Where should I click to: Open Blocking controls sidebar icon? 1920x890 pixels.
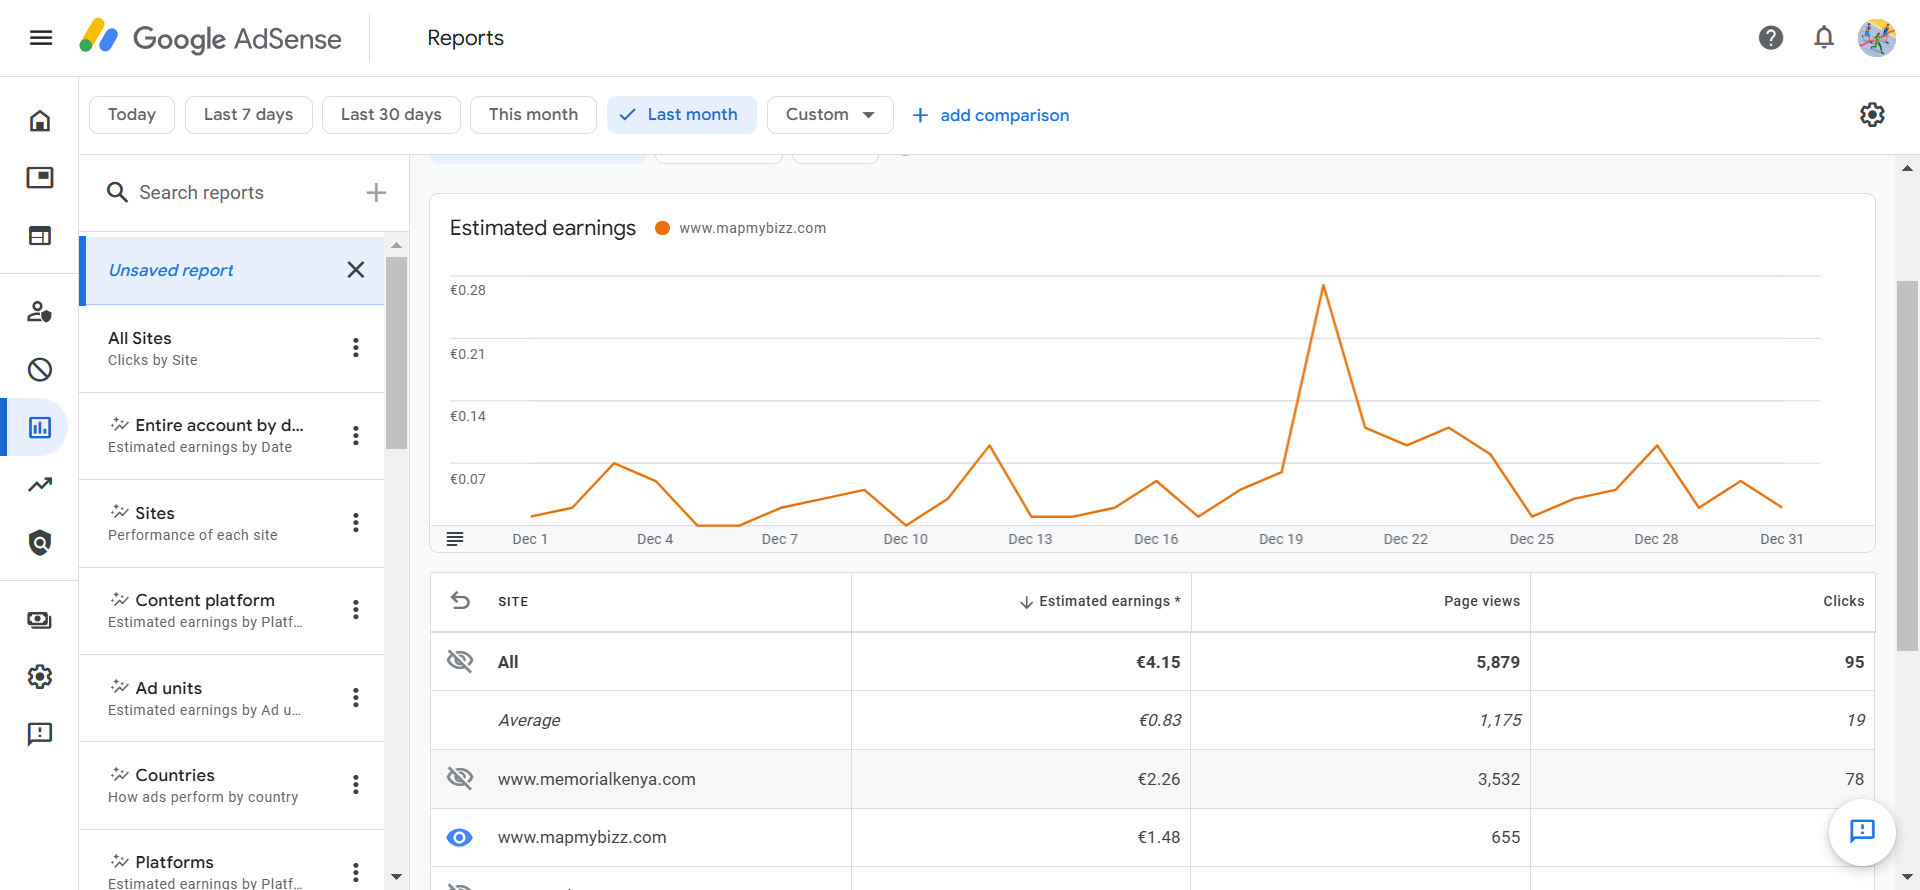tap(40, 370)
